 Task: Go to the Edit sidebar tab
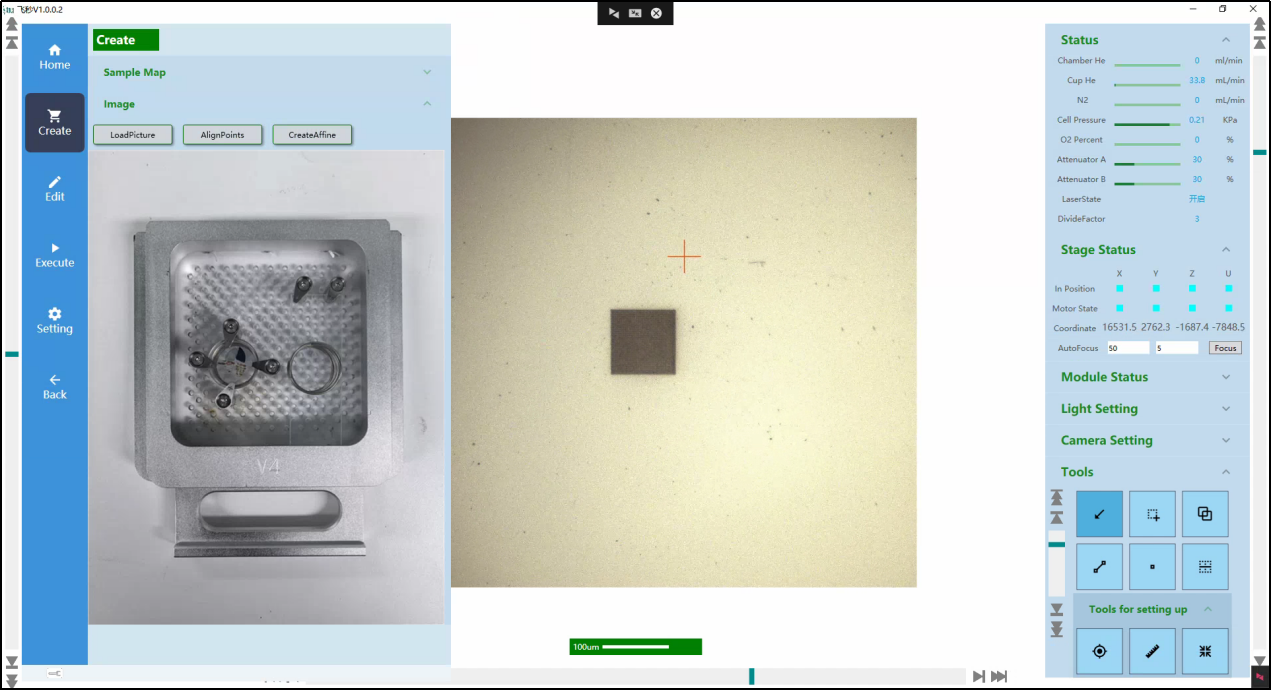[55, 188]
